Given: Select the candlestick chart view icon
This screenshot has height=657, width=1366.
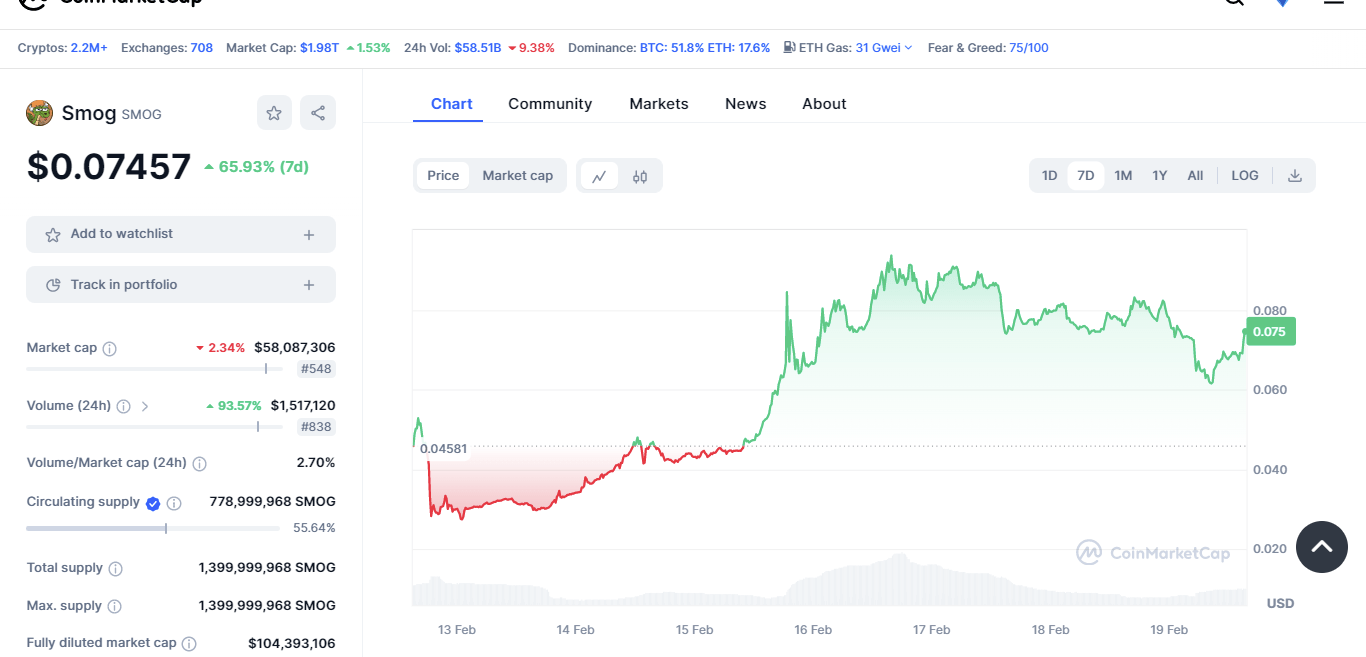Looking at the screenshot, I should pyautogui.click(x=640, y=176).
